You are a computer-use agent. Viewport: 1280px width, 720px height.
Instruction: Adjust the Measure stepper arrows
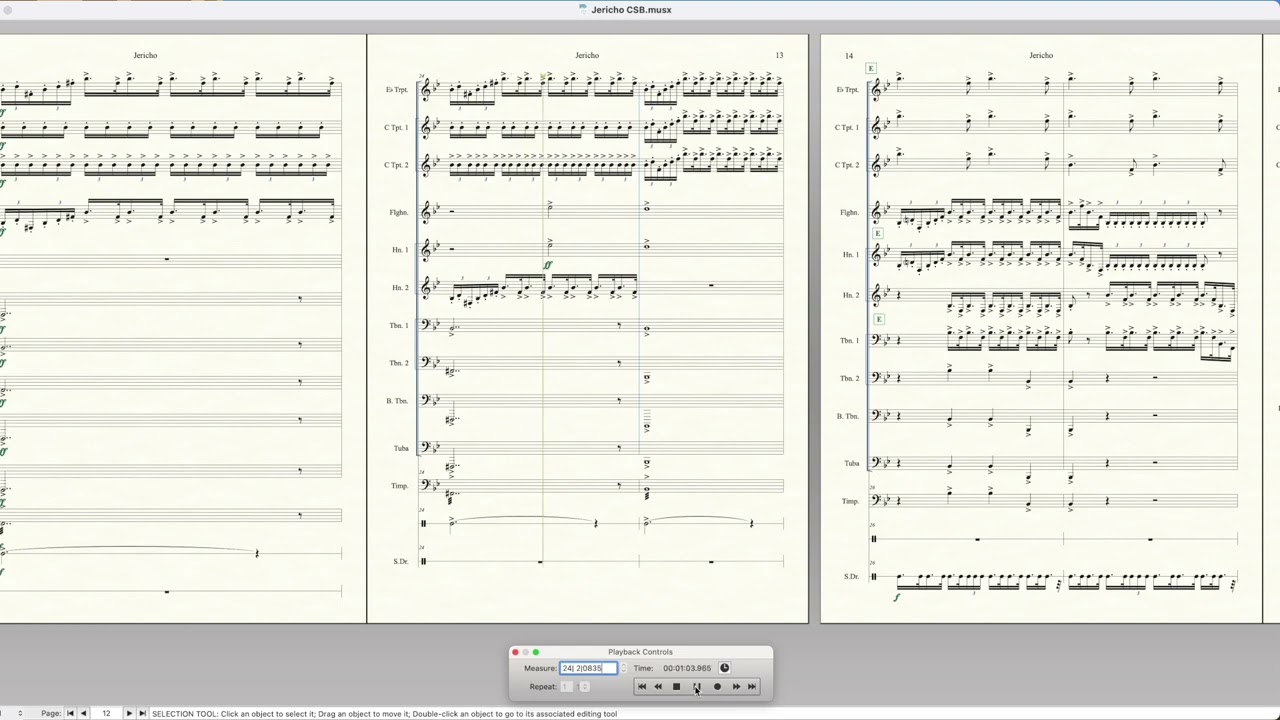click(623, 668)
